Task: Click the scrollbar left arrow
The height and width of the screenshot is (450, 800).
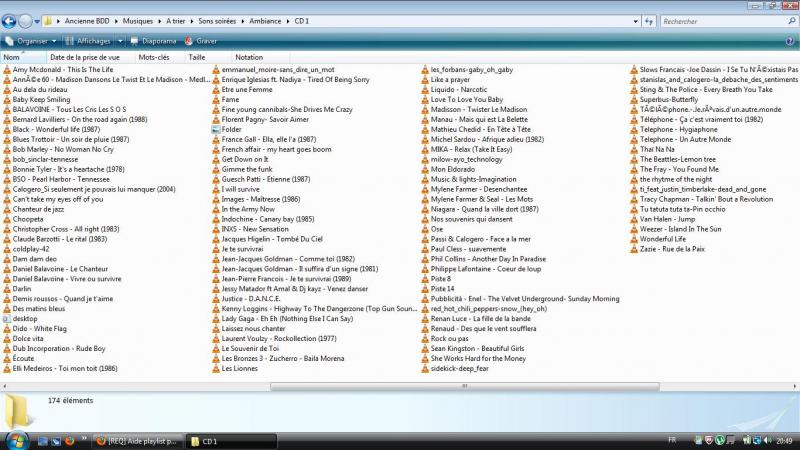Action: pyautogui.click(x=5, y=386)
